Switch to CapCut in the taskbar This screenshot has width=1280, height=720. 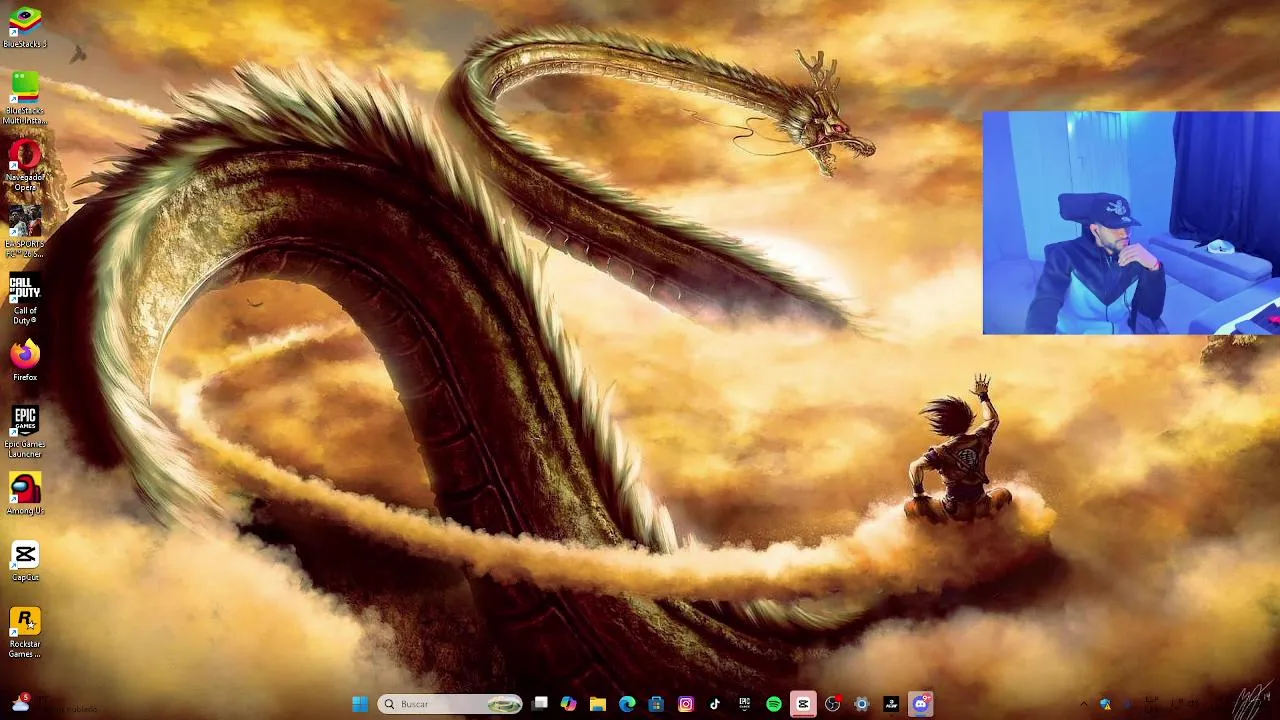tap(803, 704)
